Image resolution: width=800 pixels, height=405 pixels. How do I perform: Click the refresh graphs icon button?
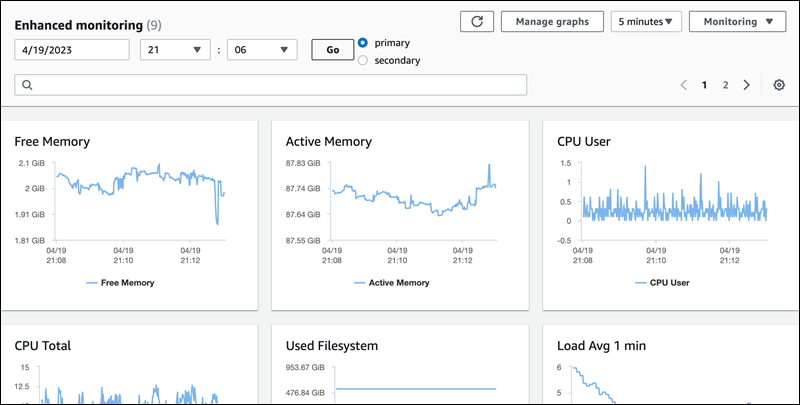(476, 21)
